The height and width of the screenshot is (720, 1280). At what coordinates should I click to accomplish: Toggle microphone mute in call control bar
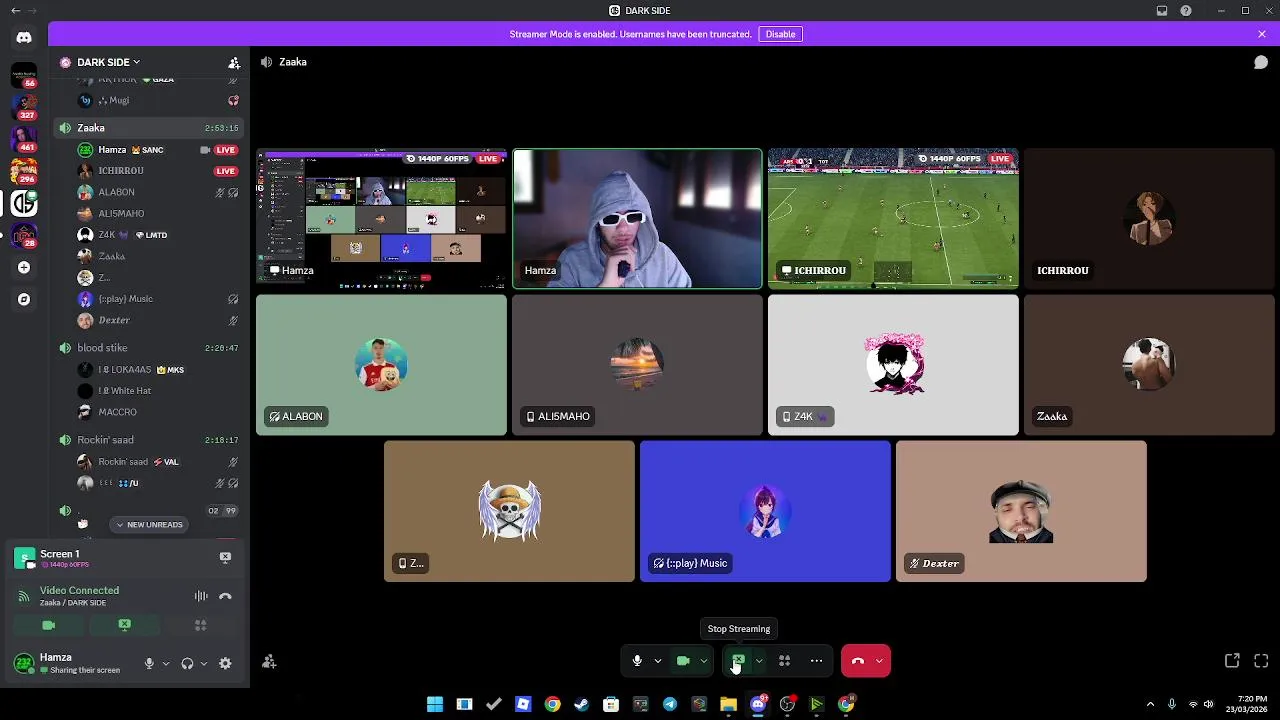tap(637, 661)
